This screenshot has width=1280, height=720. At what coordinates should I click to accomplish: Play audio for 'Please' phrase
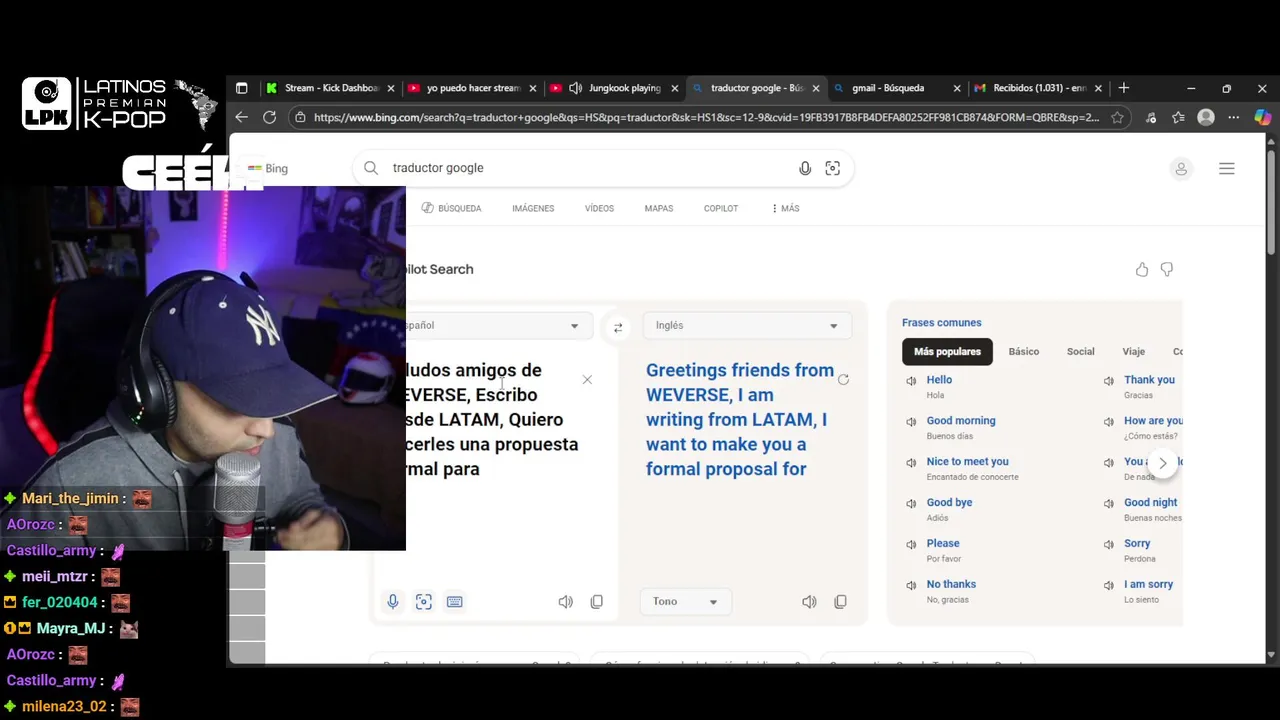point(911,544)
